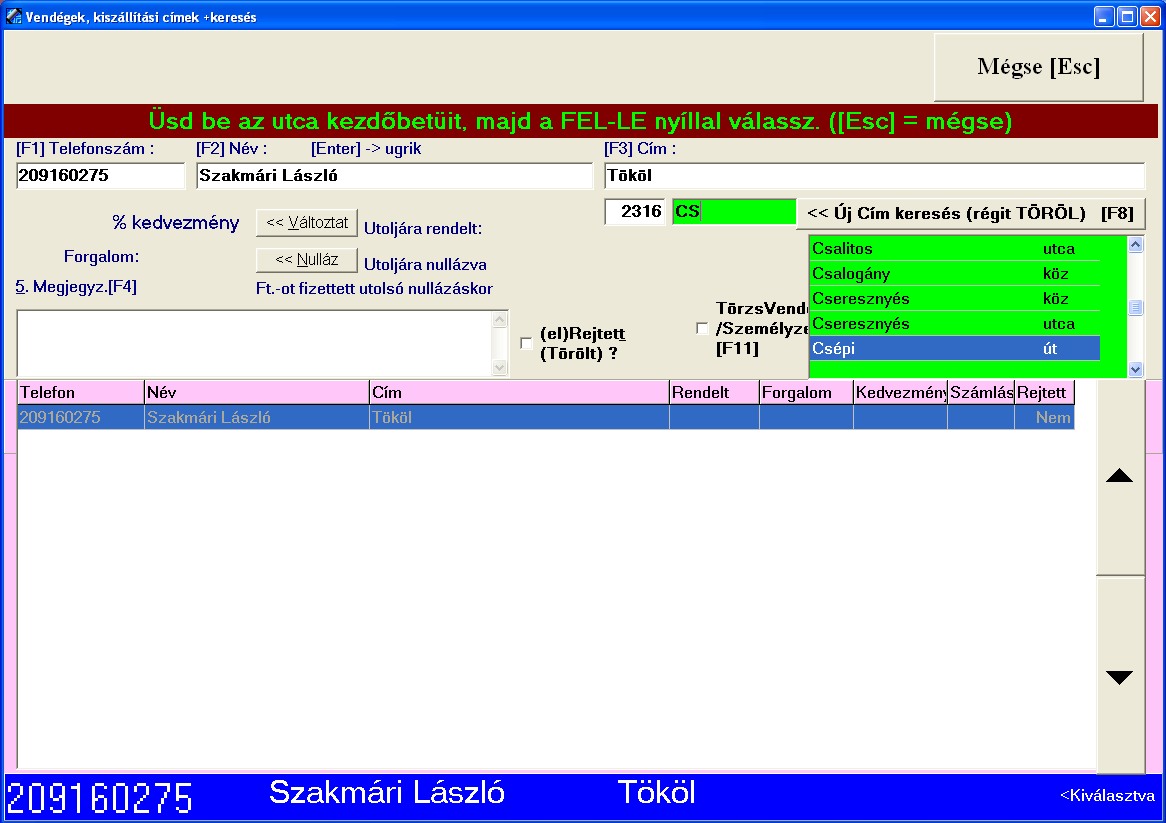The width and height of the screenshot is (1166, 823).
Task: Click Szakmári László cell in table
Action: coord(257,417)
